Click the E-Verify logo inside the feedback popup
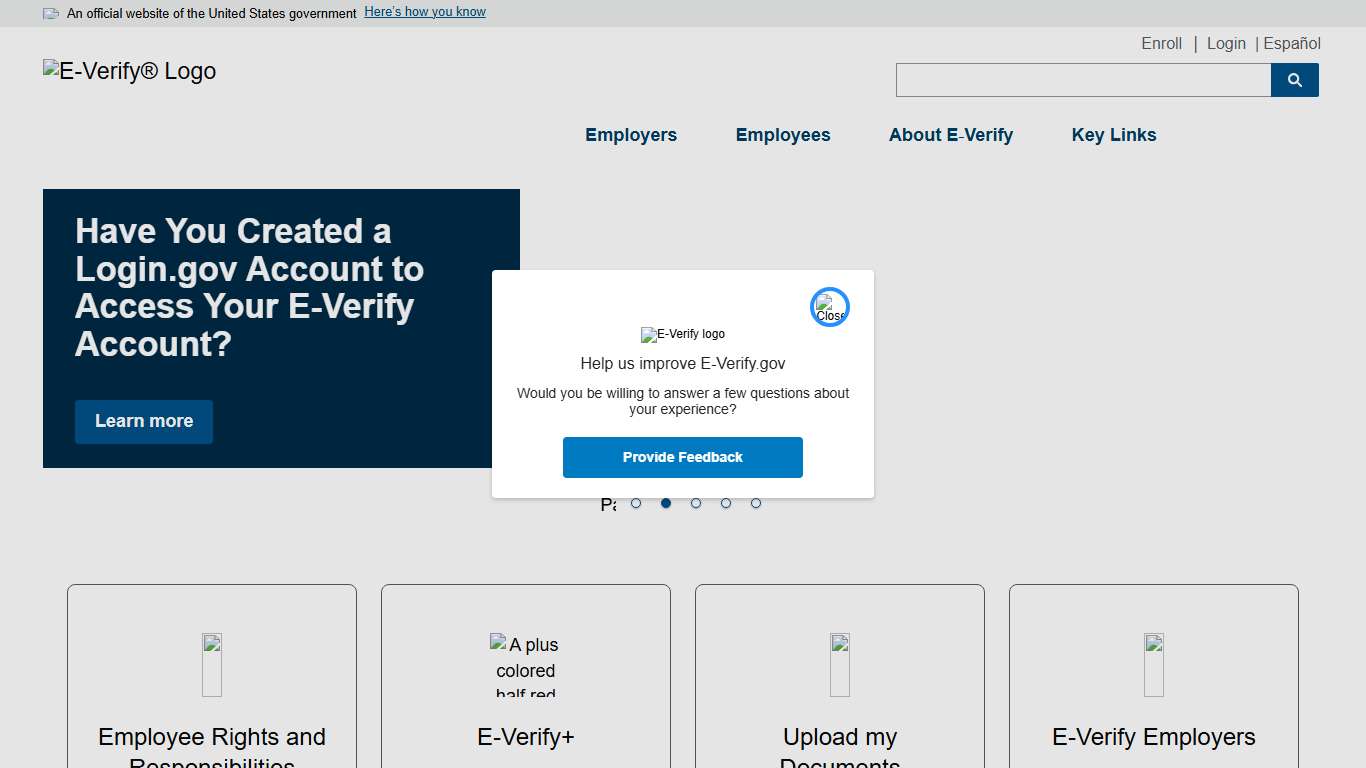The width and height of the screenshot is (1366, 768). [683, 334]
